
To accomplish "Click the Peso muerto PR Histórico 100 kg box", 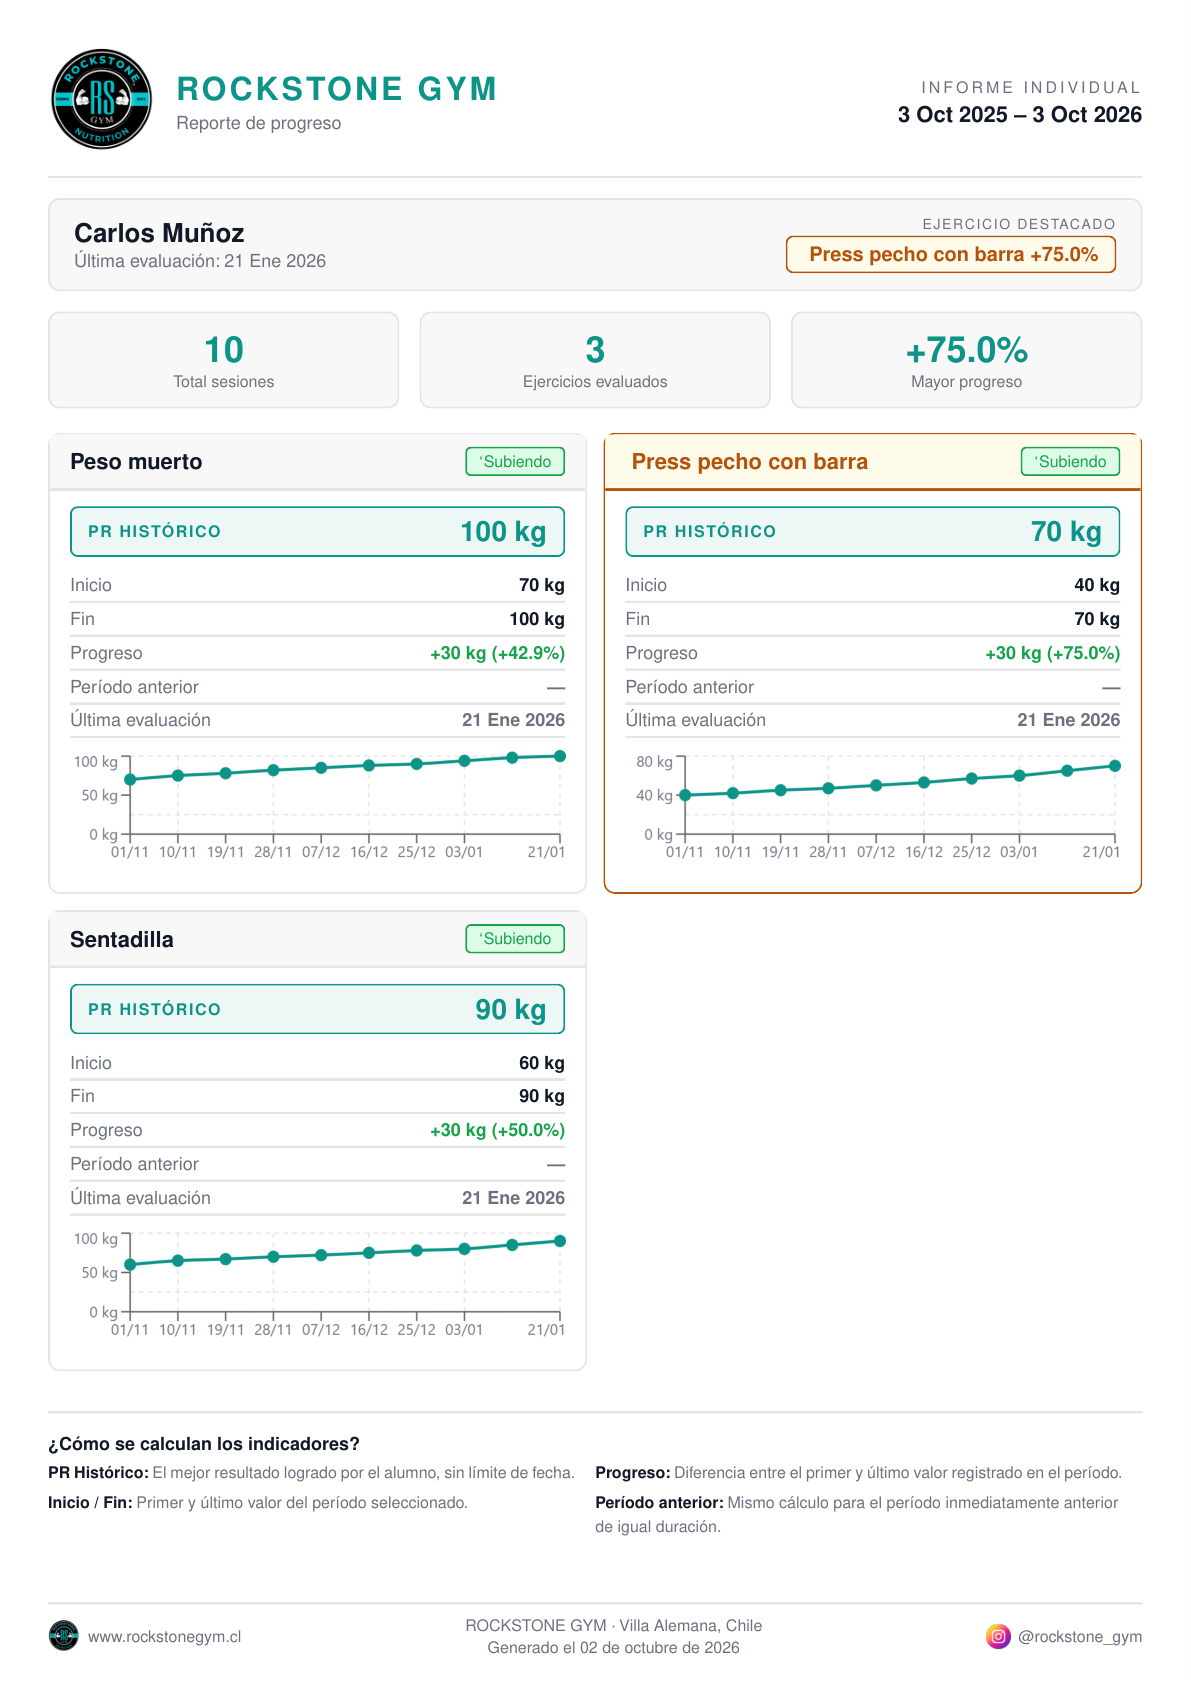I will tap(317, 532).
